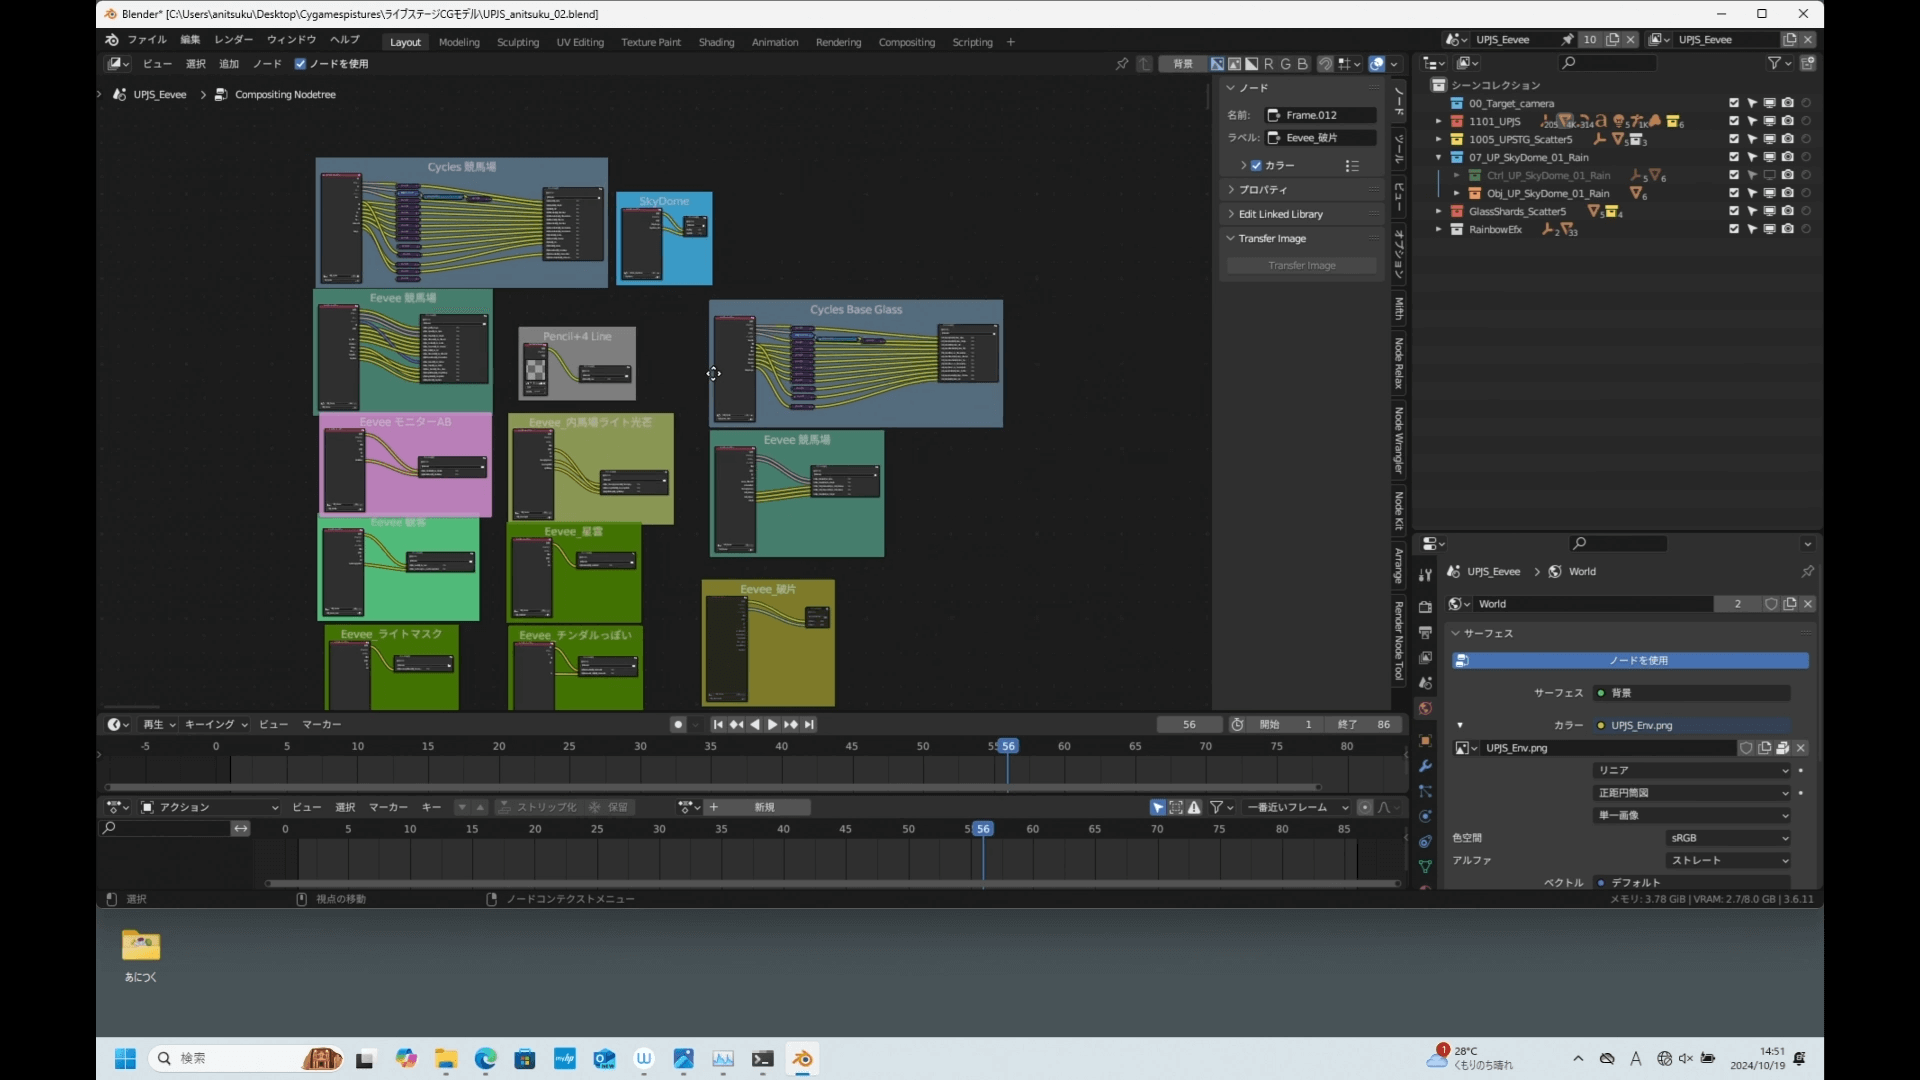Add a new workspace with plus icon

1011,42
